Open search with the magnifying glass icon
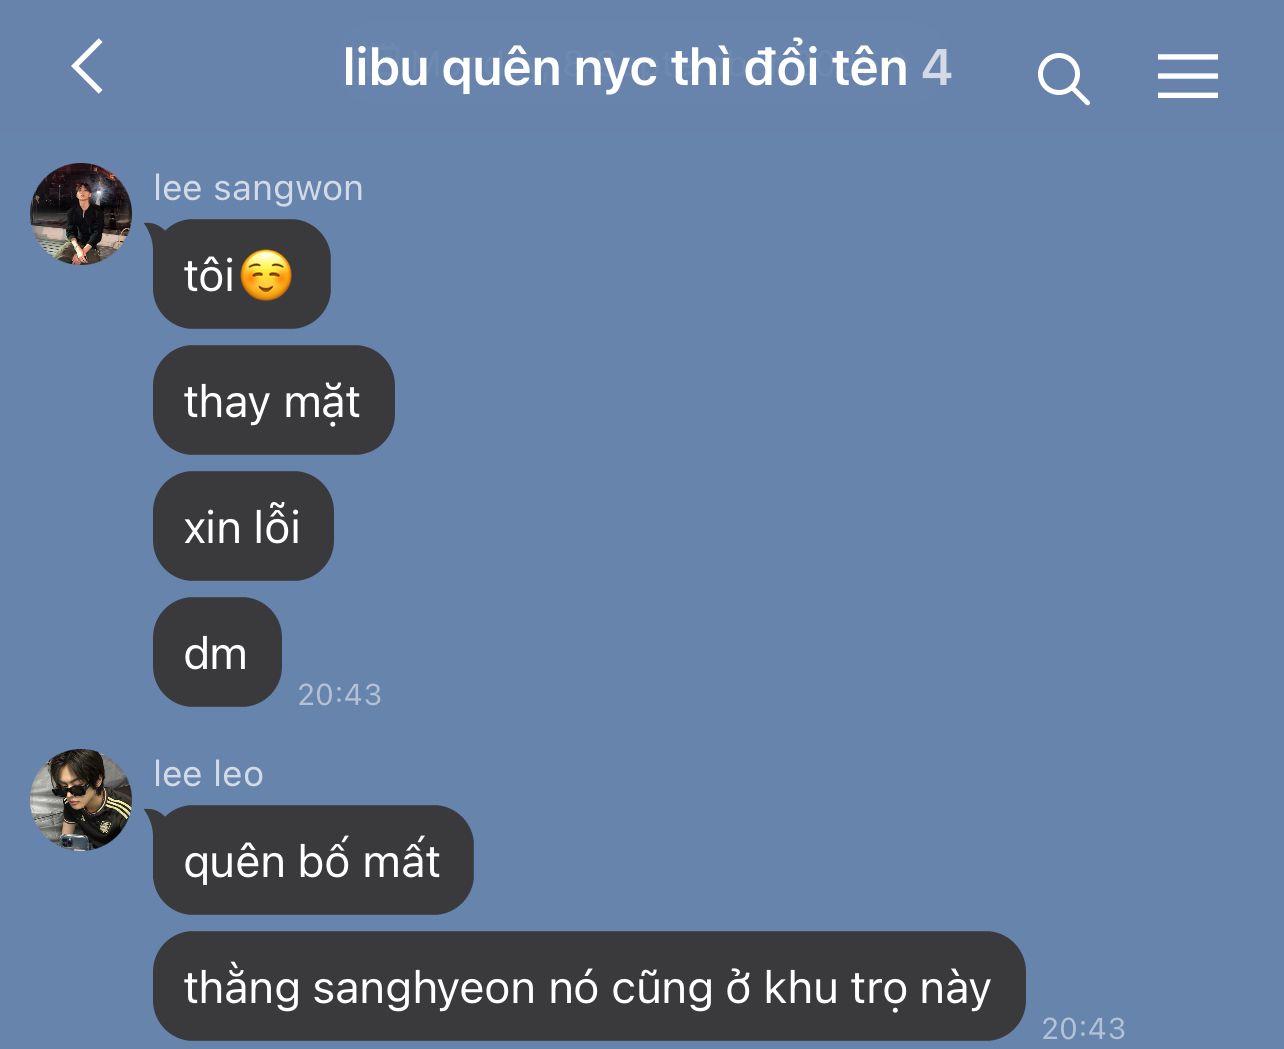1284x1049 pixels. coord(1063,78)
